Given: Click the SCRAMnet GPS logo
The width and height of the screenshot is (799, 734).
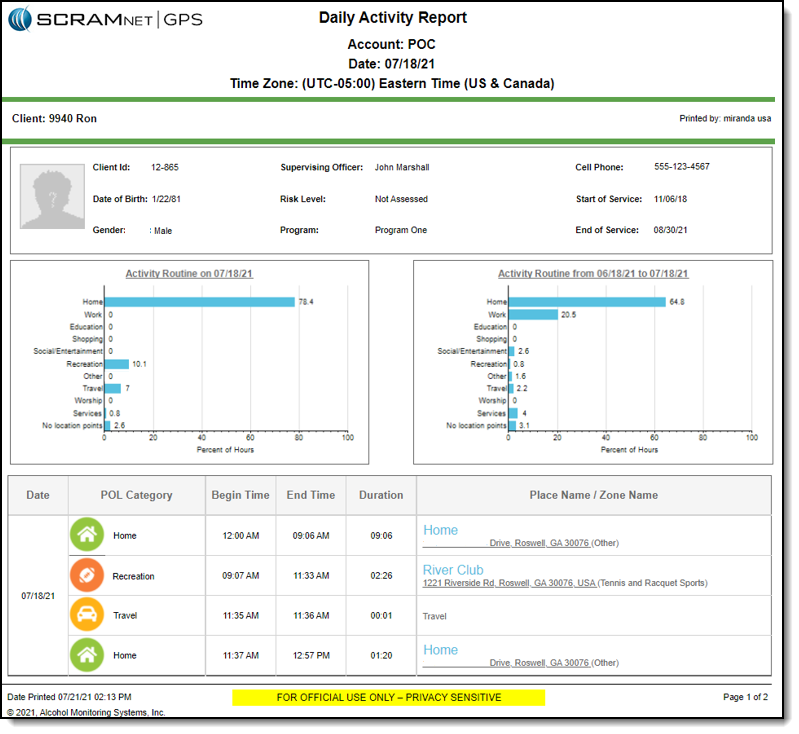Looking at the screenshot, I should point(104,19).
